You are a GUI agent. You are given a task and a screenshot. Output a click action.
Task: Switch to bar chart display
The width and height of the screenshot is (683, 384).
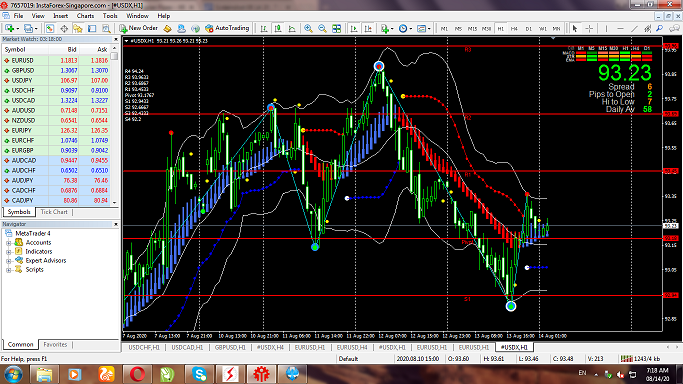click(264, 28)
